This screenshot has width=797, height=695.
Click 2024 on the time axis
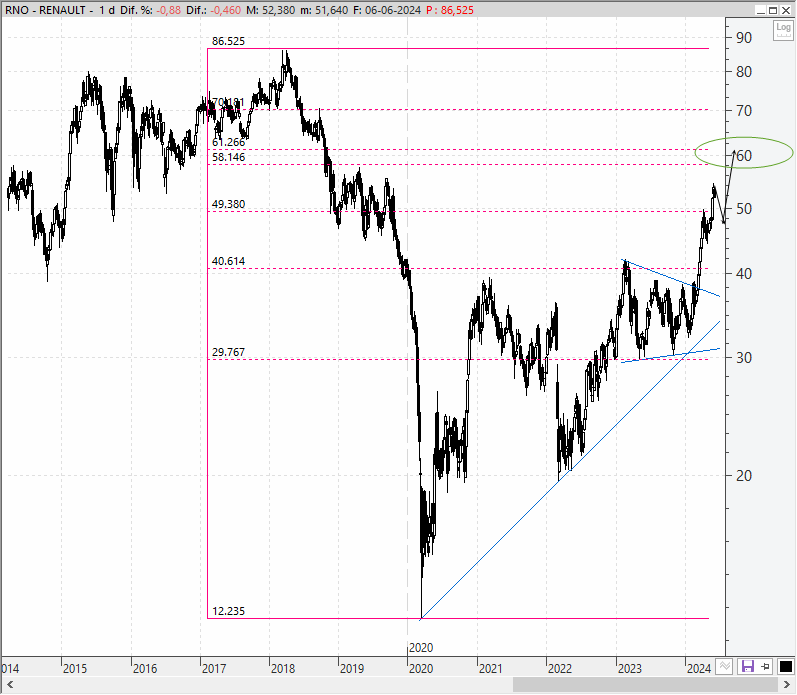[x=698, y=669]
